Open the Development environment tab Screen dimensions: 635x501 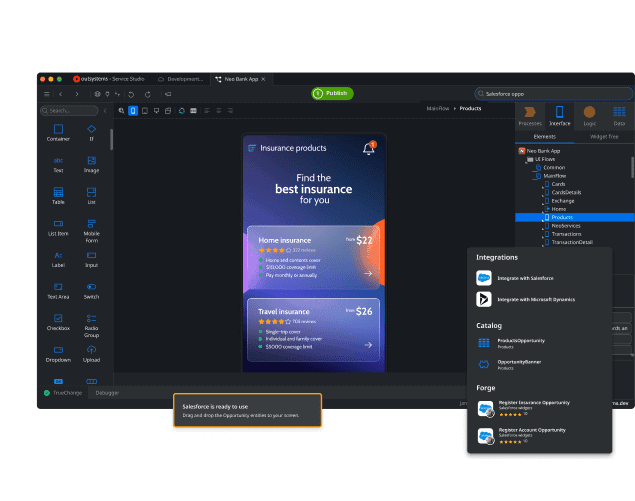point(181,79)
